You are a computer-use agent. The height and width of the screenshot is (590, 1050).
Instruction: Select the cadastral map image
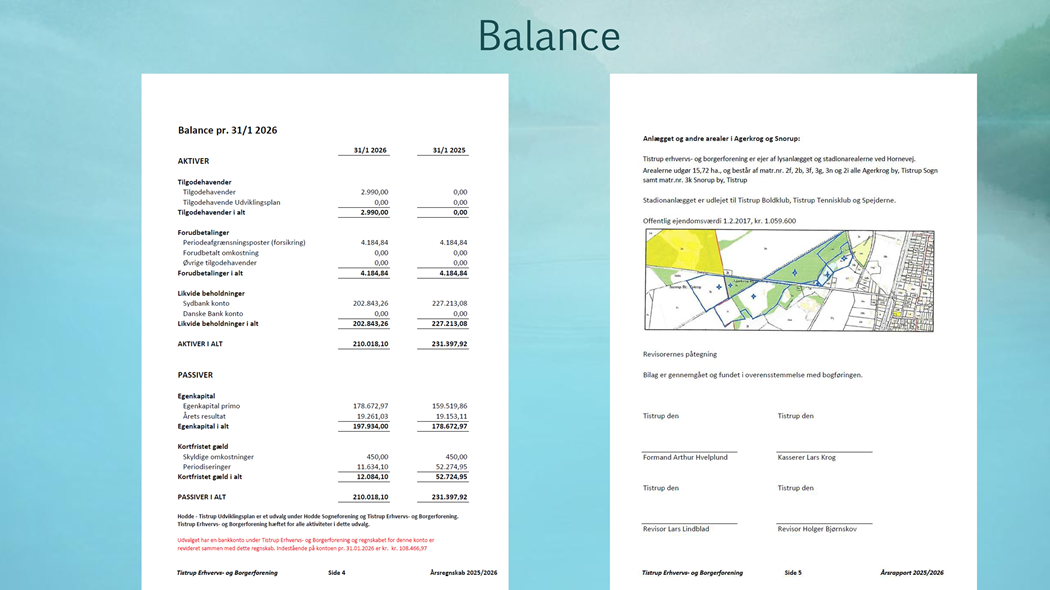click(x=789, y=280)
